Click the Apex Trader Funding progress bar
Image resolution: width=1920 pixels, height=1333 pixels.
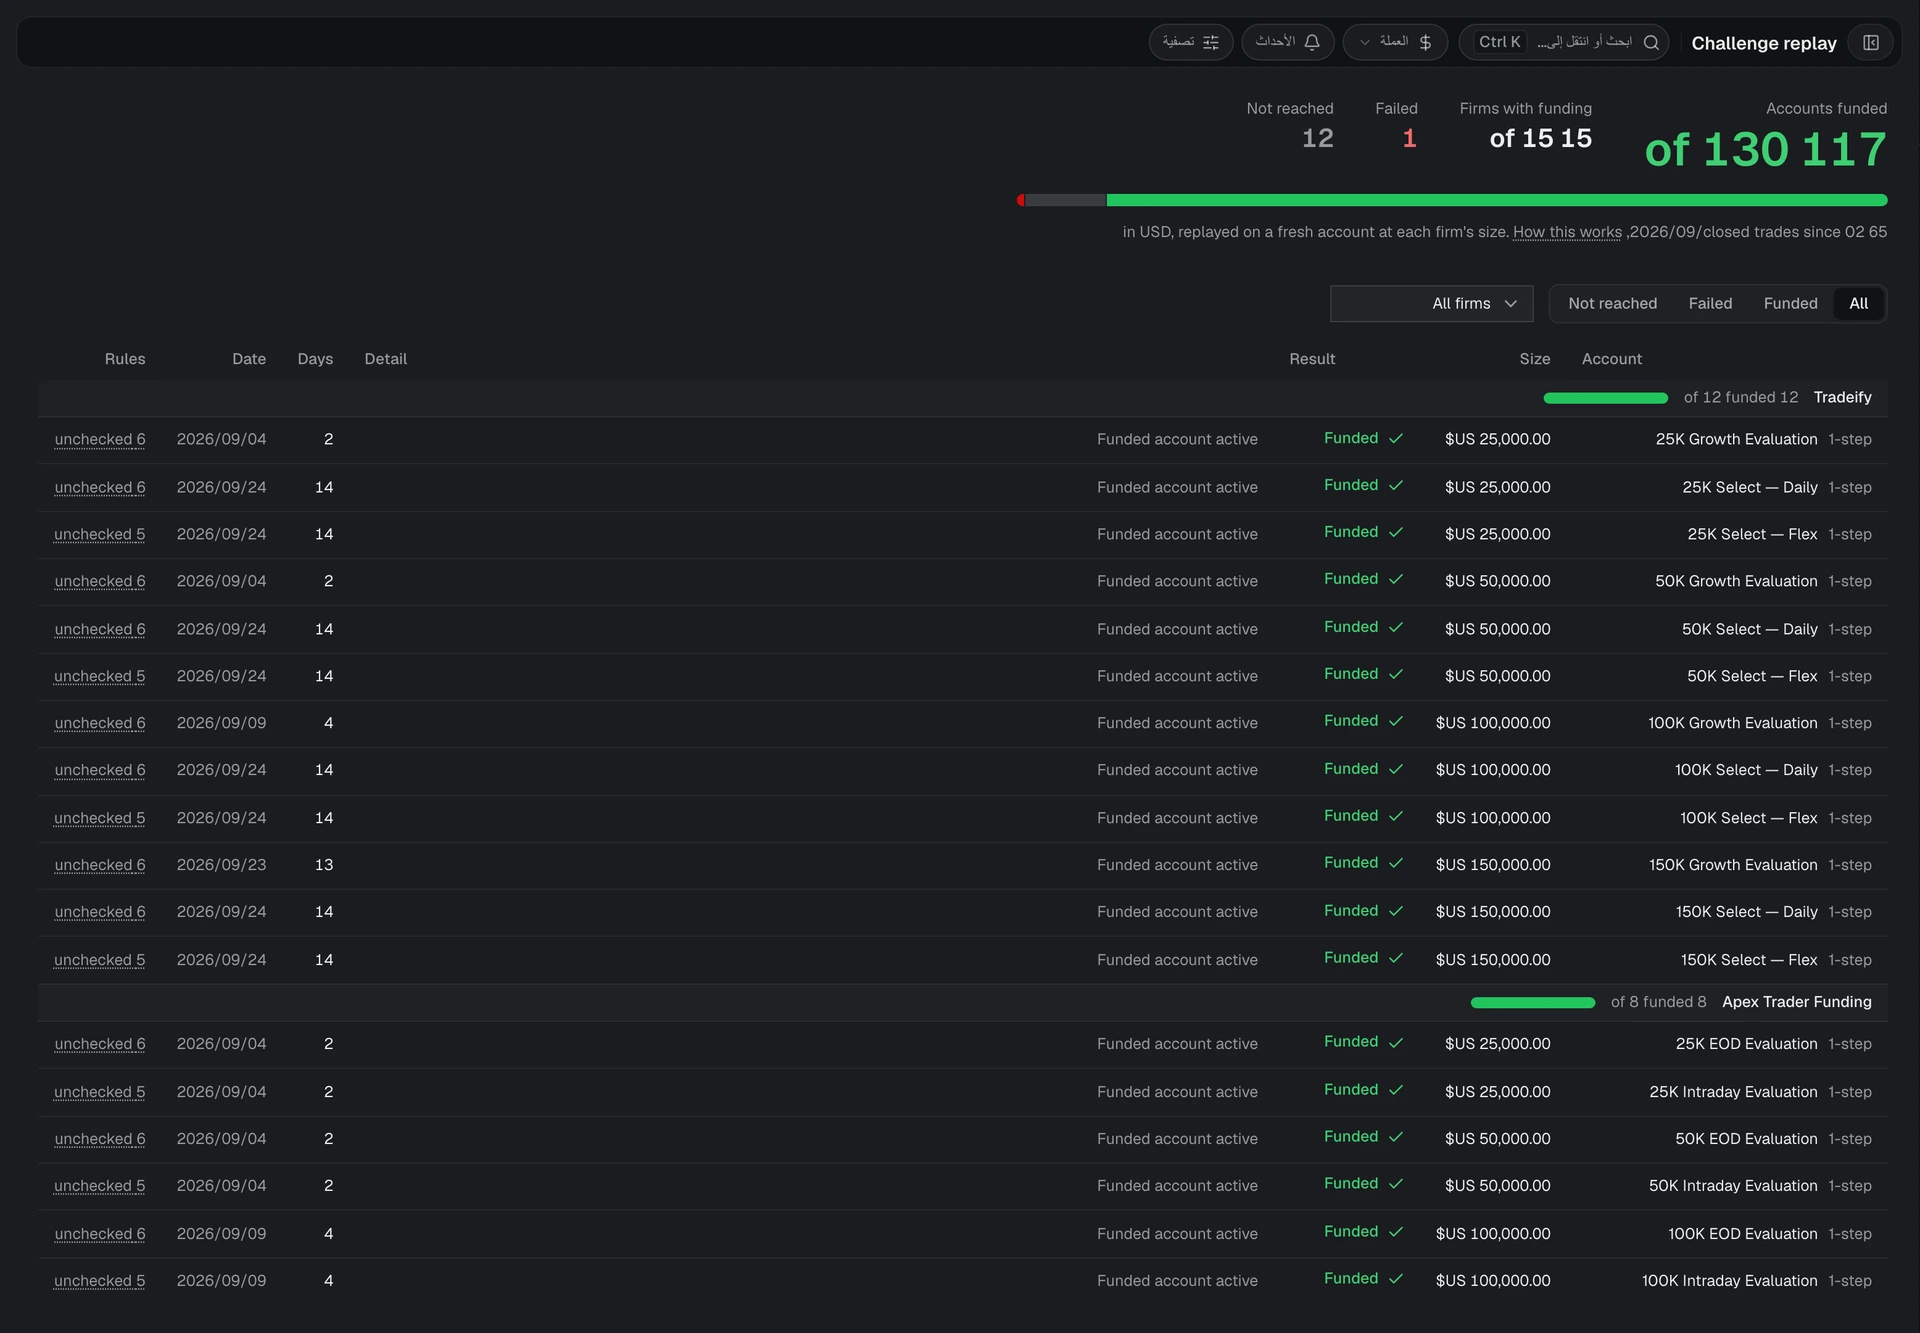[1533, 1003]
